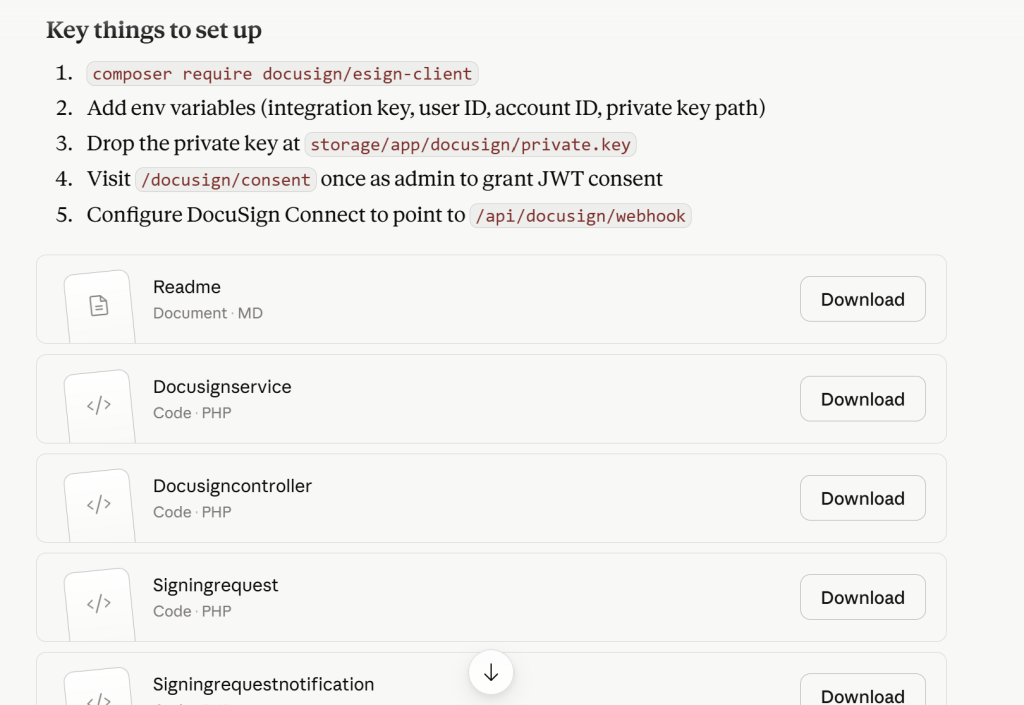Click 'Configure DocuSign Connect to point to' text

[276, 215]
